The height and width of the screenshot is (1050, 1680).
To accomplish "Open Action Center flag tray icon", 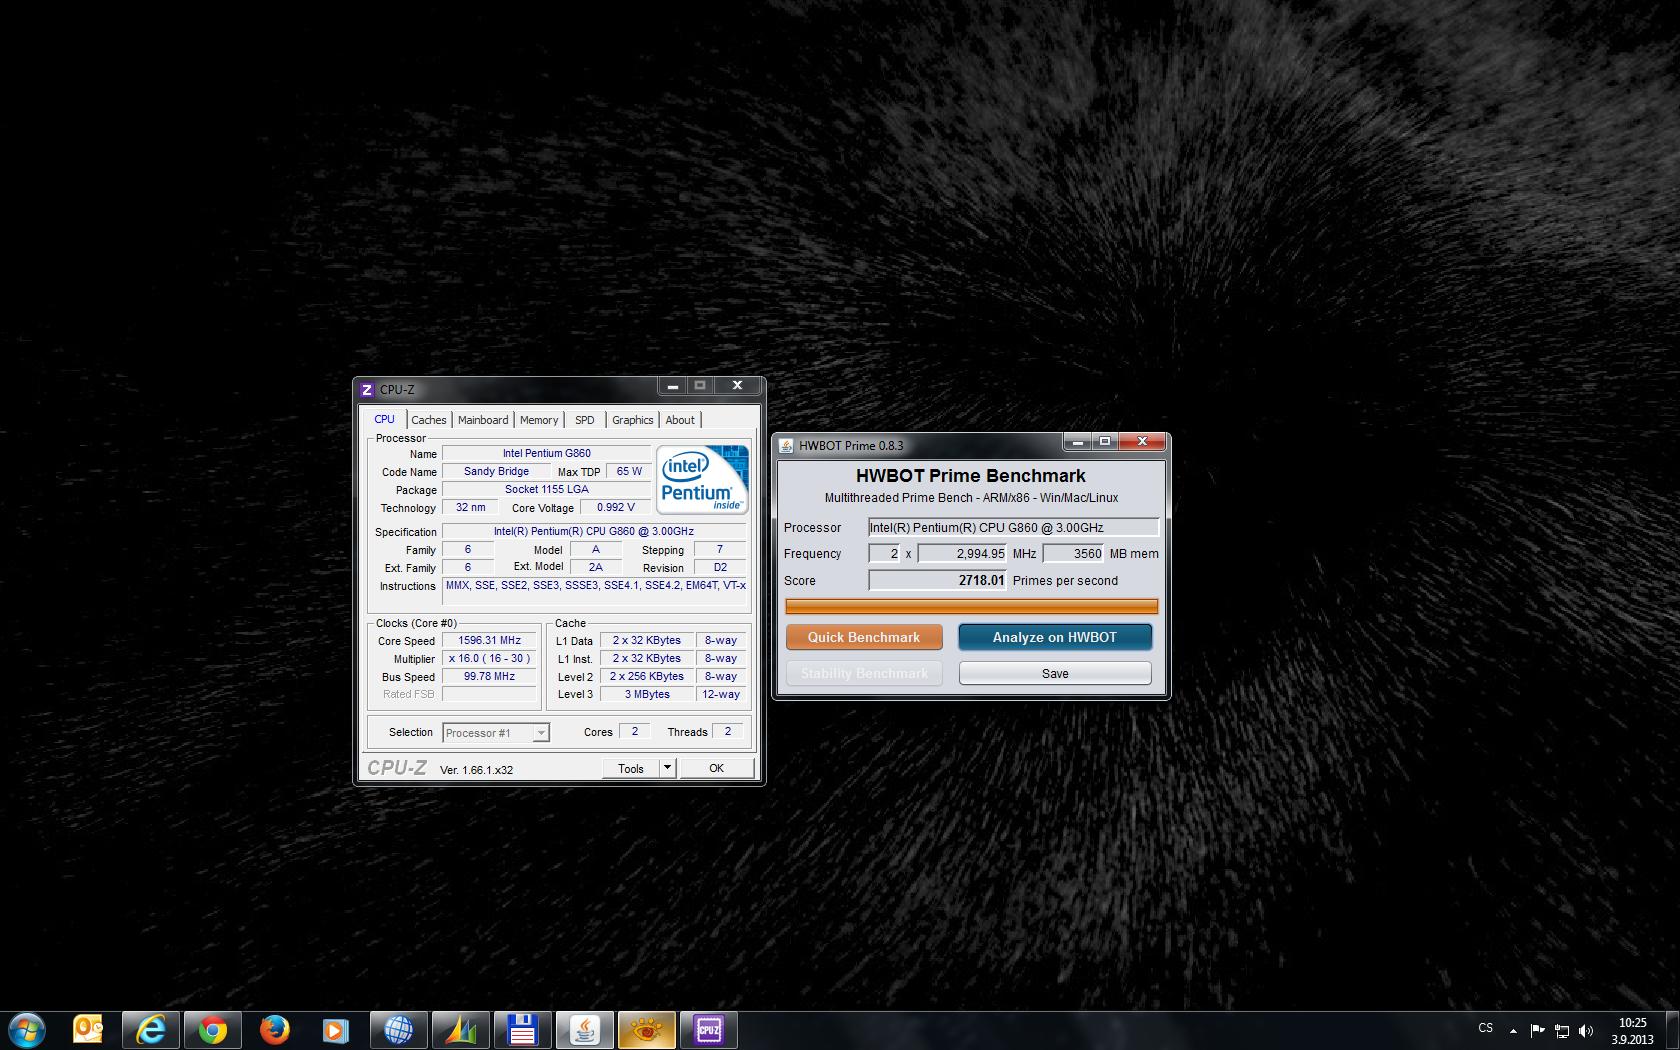I will (1537, 1030).
